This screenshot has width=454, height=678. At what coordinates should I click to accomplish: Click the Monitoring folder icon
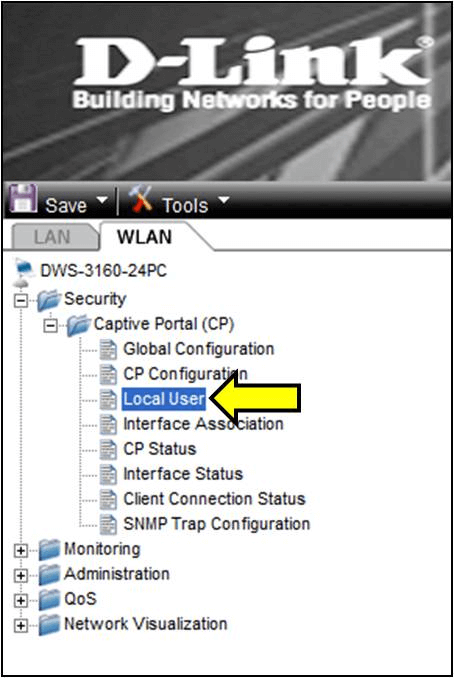(x=49, y=550)
